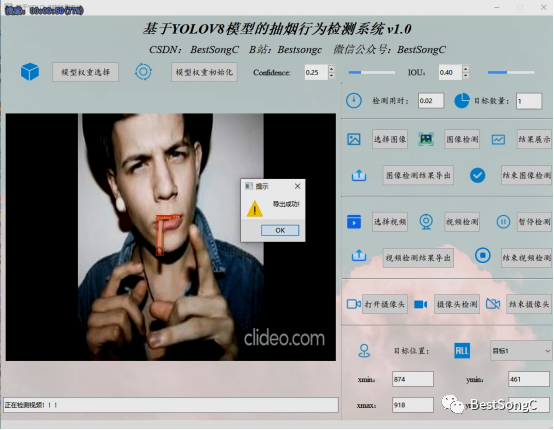Click the webcam video detection icon
The image size is (554, 430).
tap(426, 222)
